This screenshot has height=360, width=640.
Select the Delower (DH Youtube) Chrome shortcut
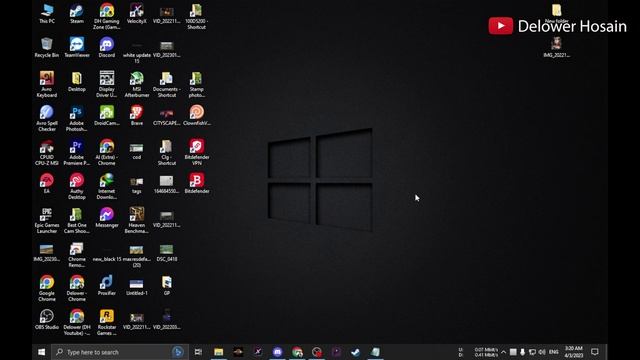(x=77, y=322)
